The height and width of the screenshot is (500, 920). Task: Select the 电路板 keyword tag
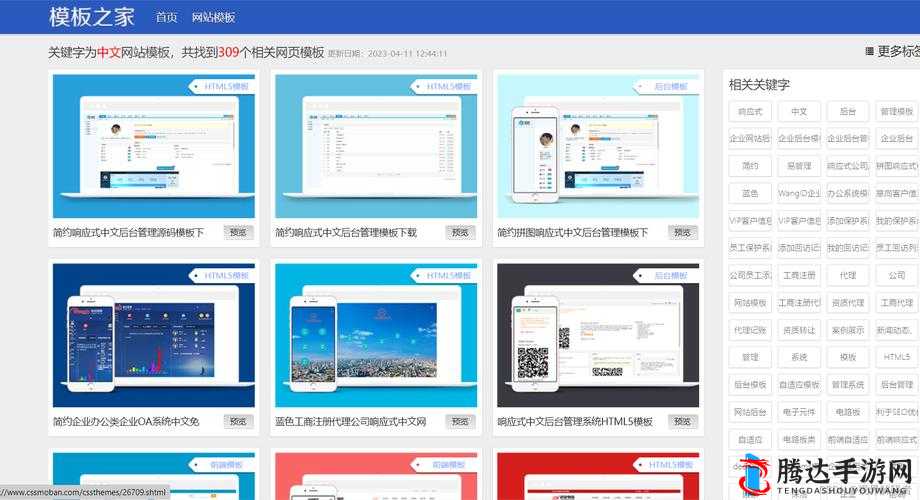pyautogui.click(x=847, y=412)
